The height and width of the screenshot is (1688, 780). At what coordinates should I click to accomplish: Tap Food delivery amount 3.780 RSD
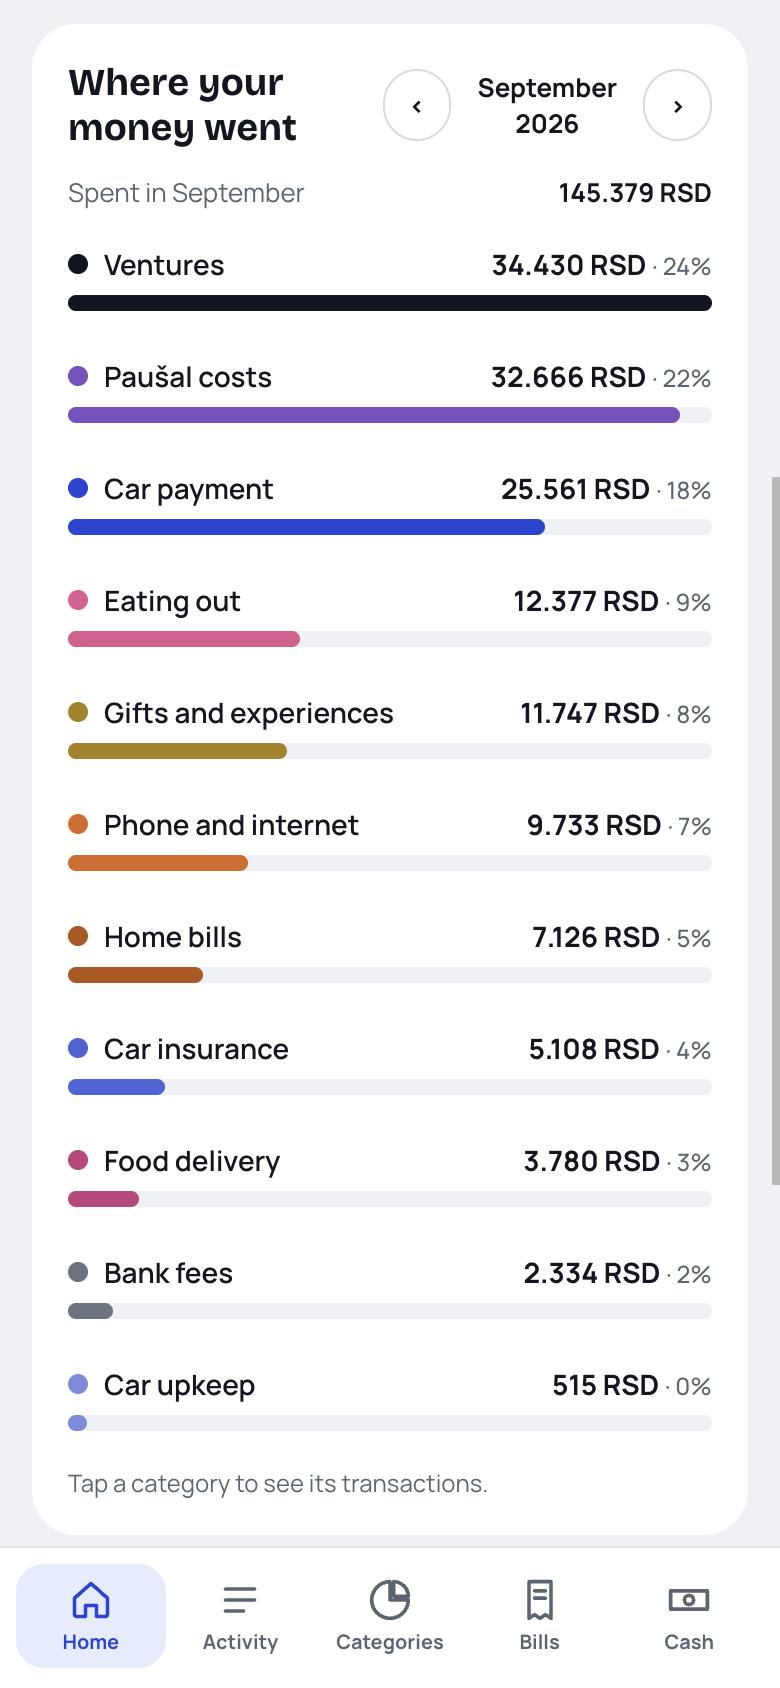point(592,1161)
